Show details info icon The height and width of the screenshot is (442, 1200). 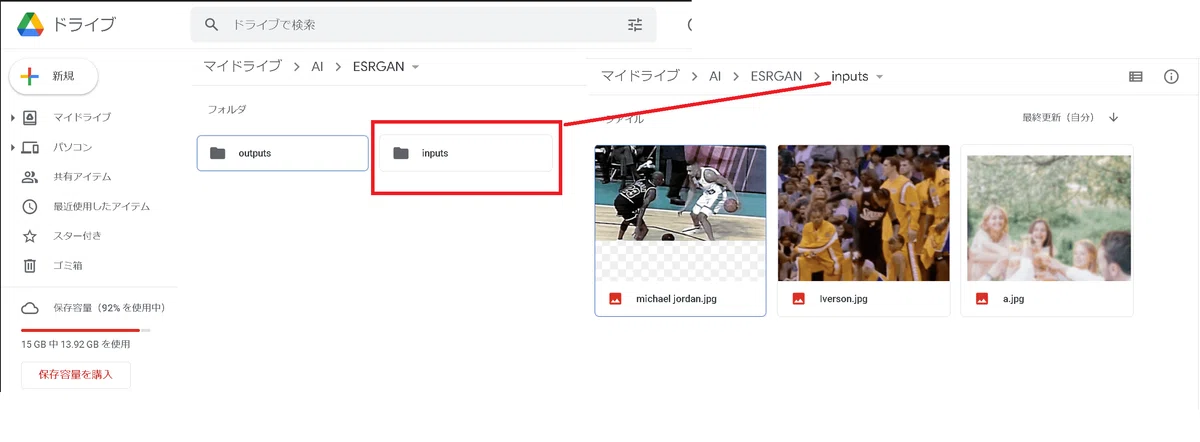[1171, 76]
